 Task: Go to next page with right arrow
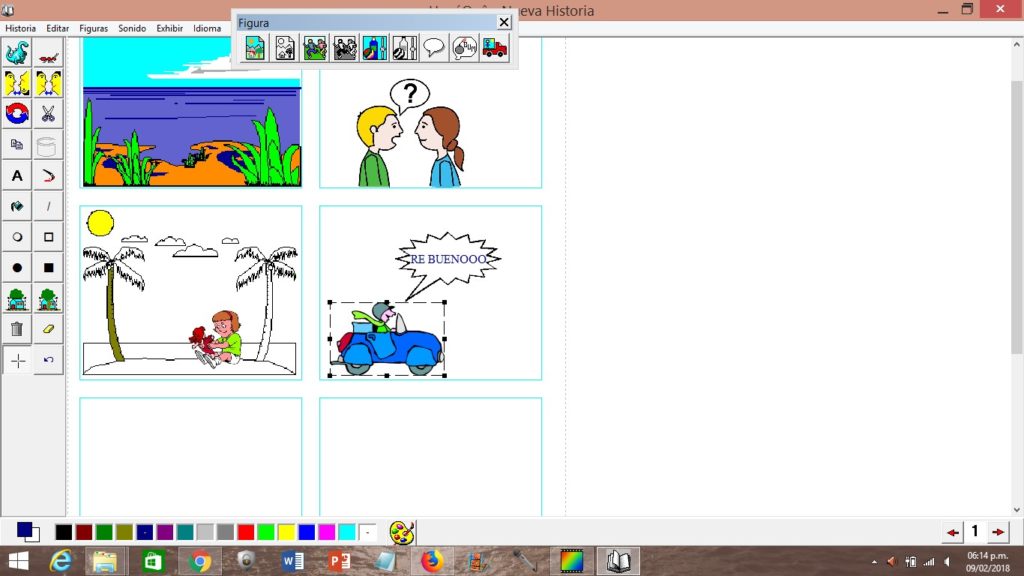tap(997, 532)
